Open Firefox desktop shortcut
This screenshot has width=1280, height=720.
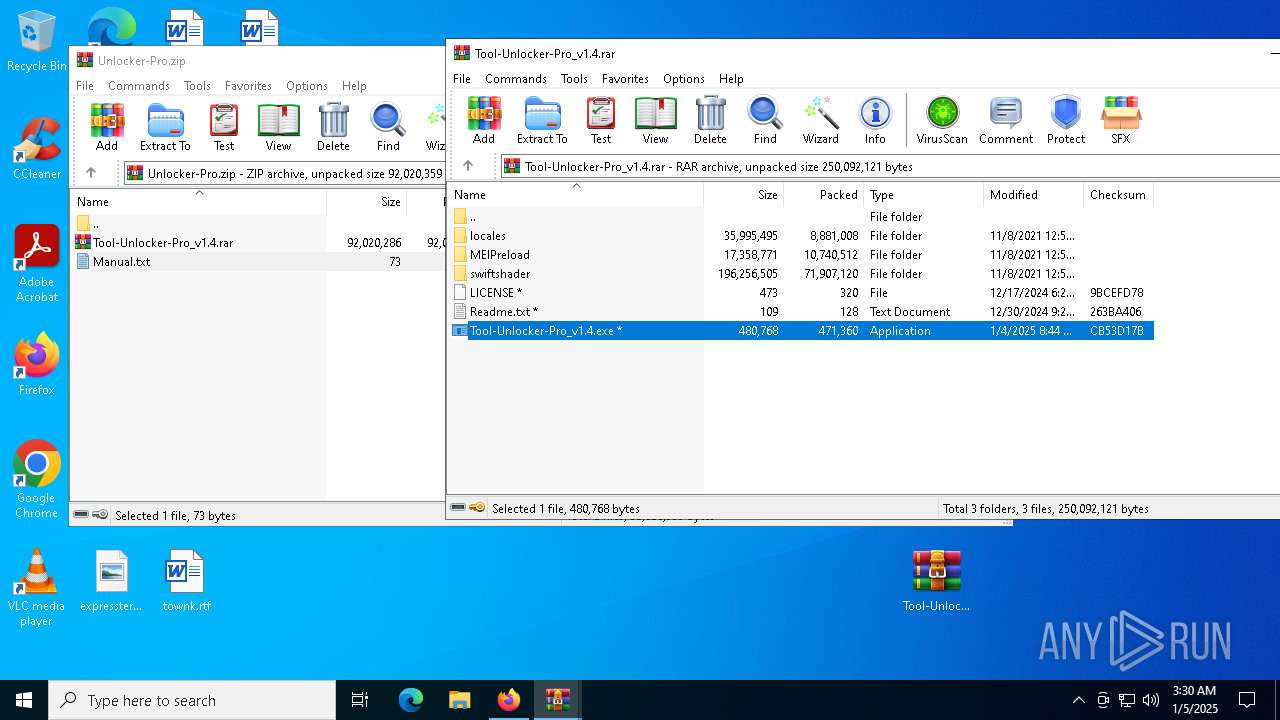[x=36, y=365]
